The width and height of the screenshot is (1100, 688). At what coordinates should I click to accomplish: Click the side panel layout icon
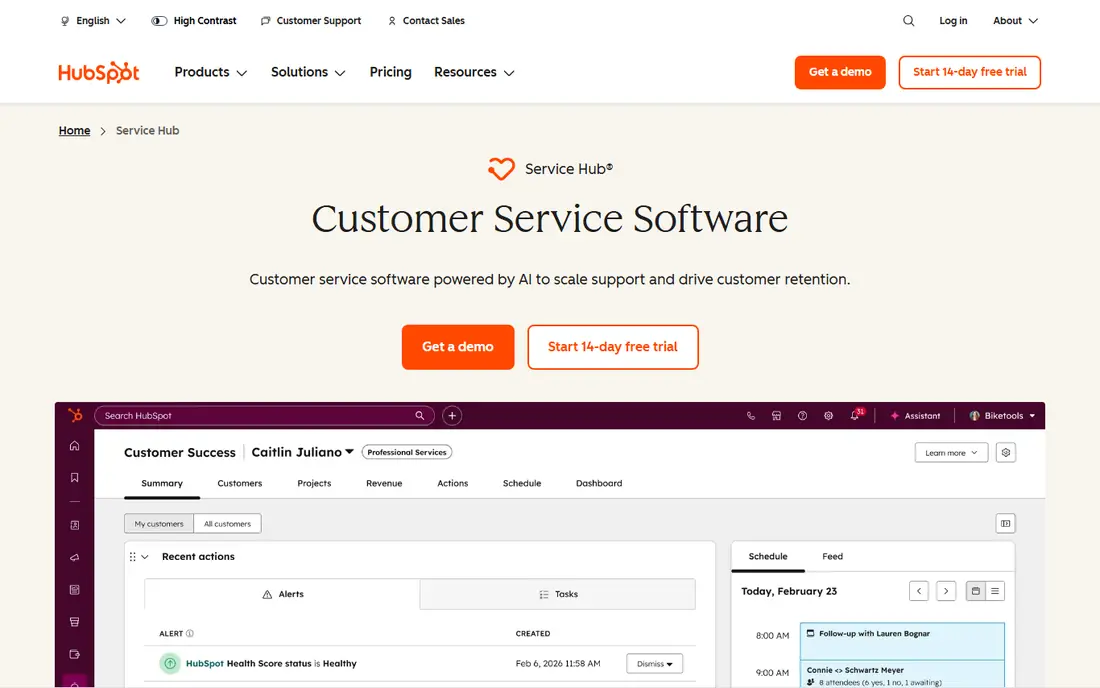pyautogui.click(x=1005, y=523)
